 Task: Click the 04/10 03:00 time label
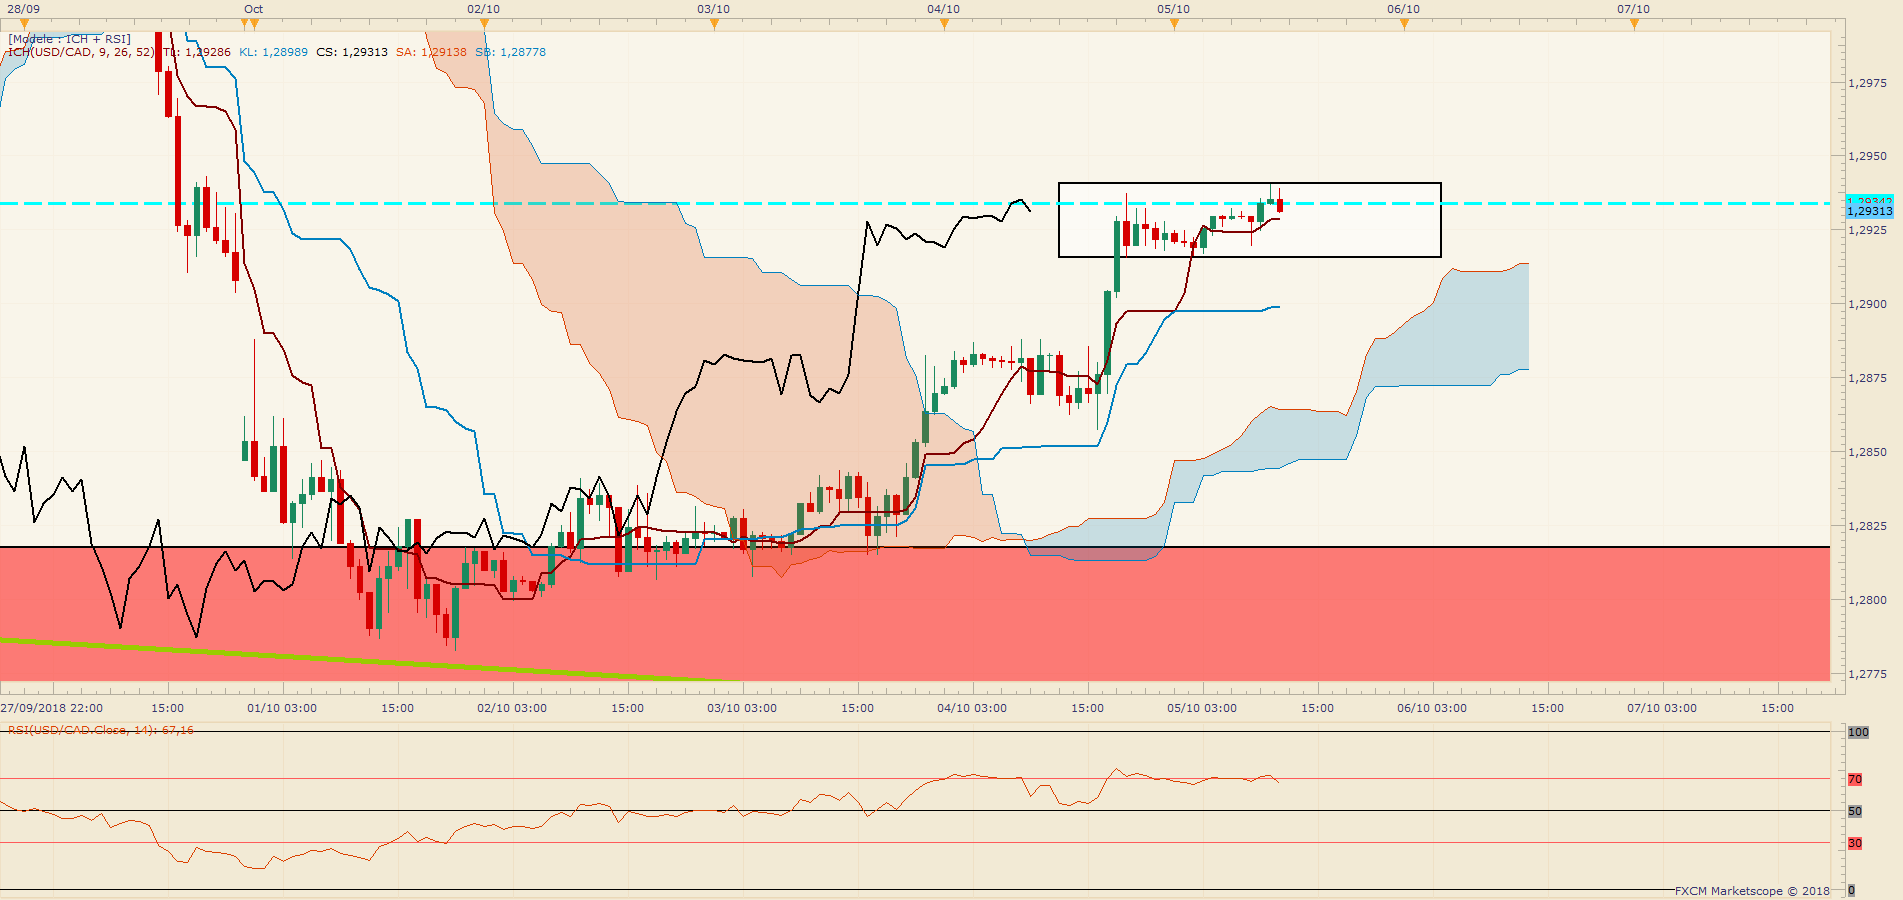click(972, 708)
